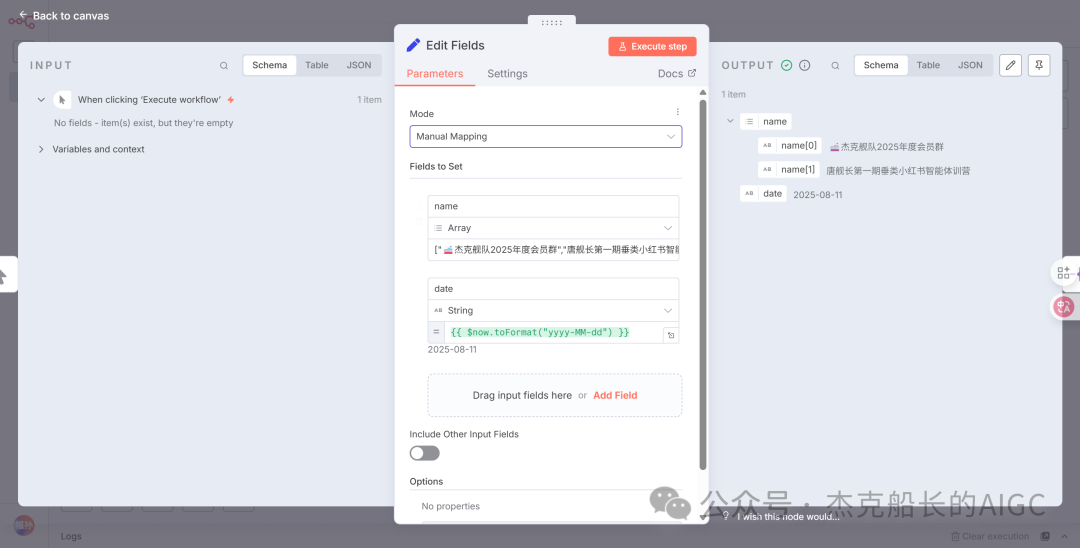Viewport: 1080px width, 548px height.
Task: Click the question mark help icon at bottom
Action: point(725,516)
